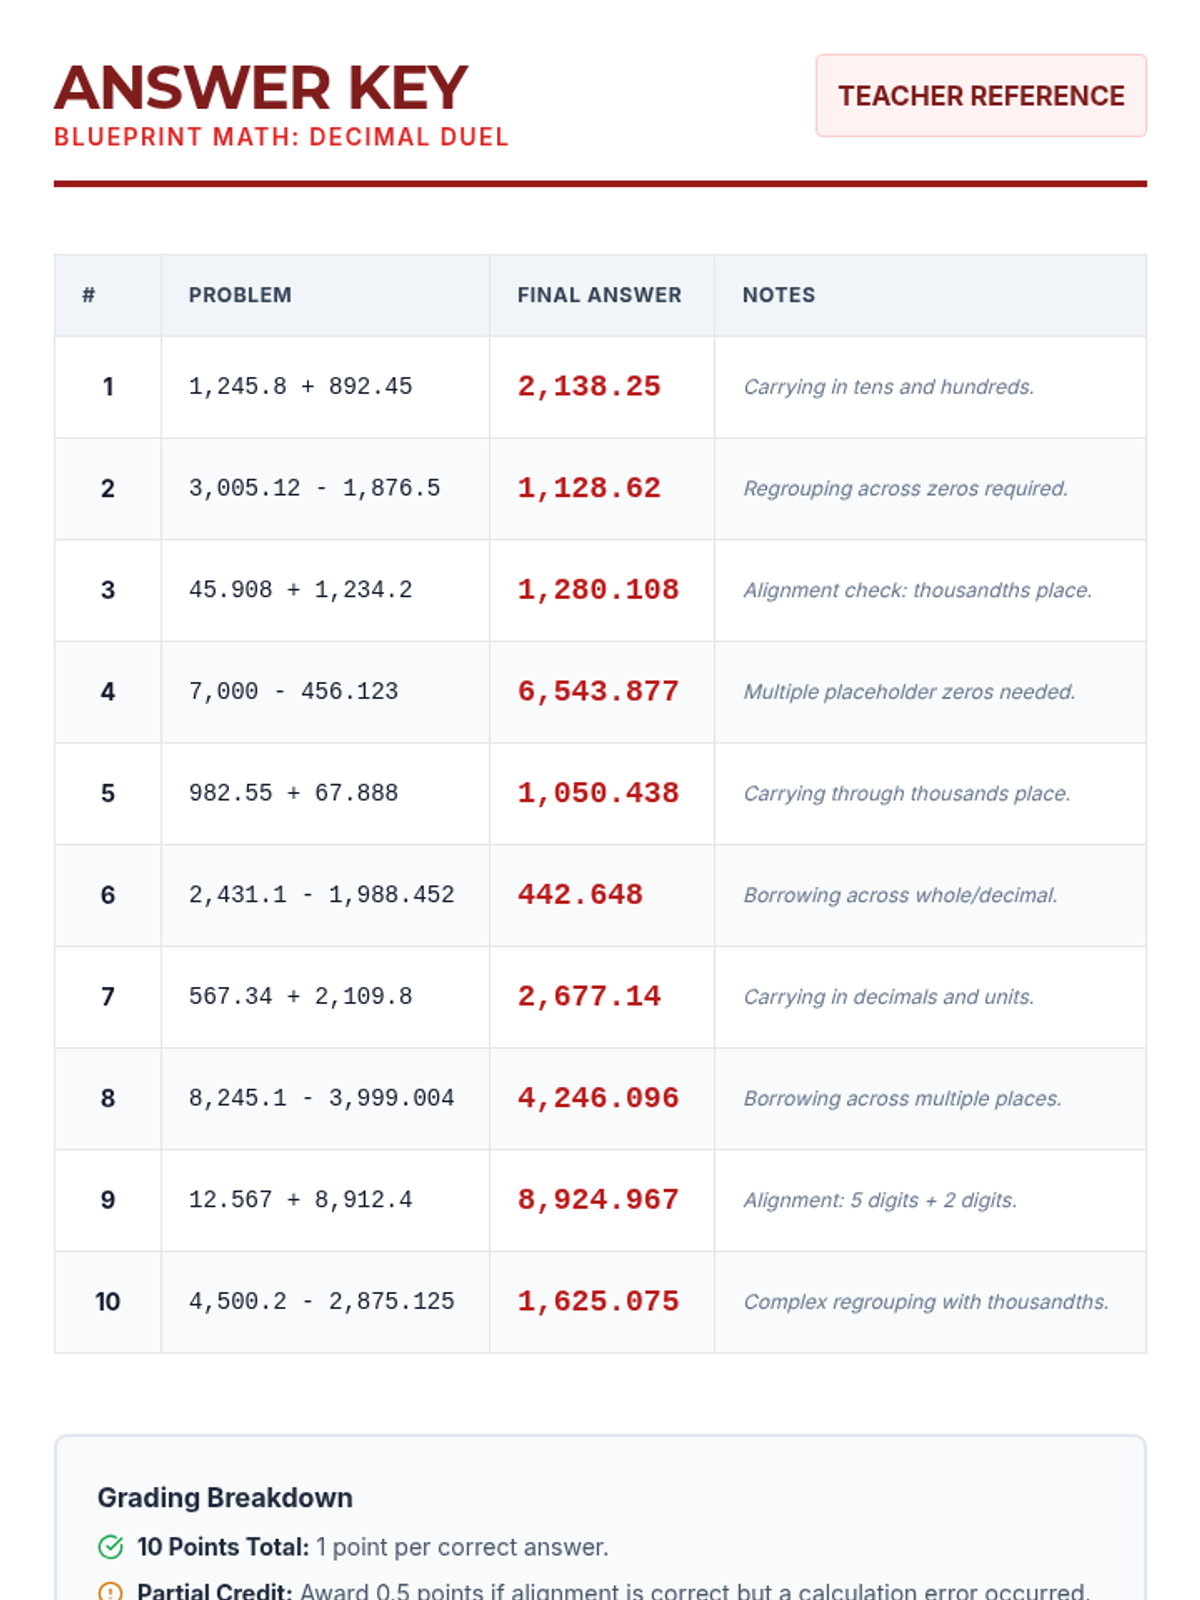Click row number 7 in the table
1200x1600 pixels.
pos(108,997)
